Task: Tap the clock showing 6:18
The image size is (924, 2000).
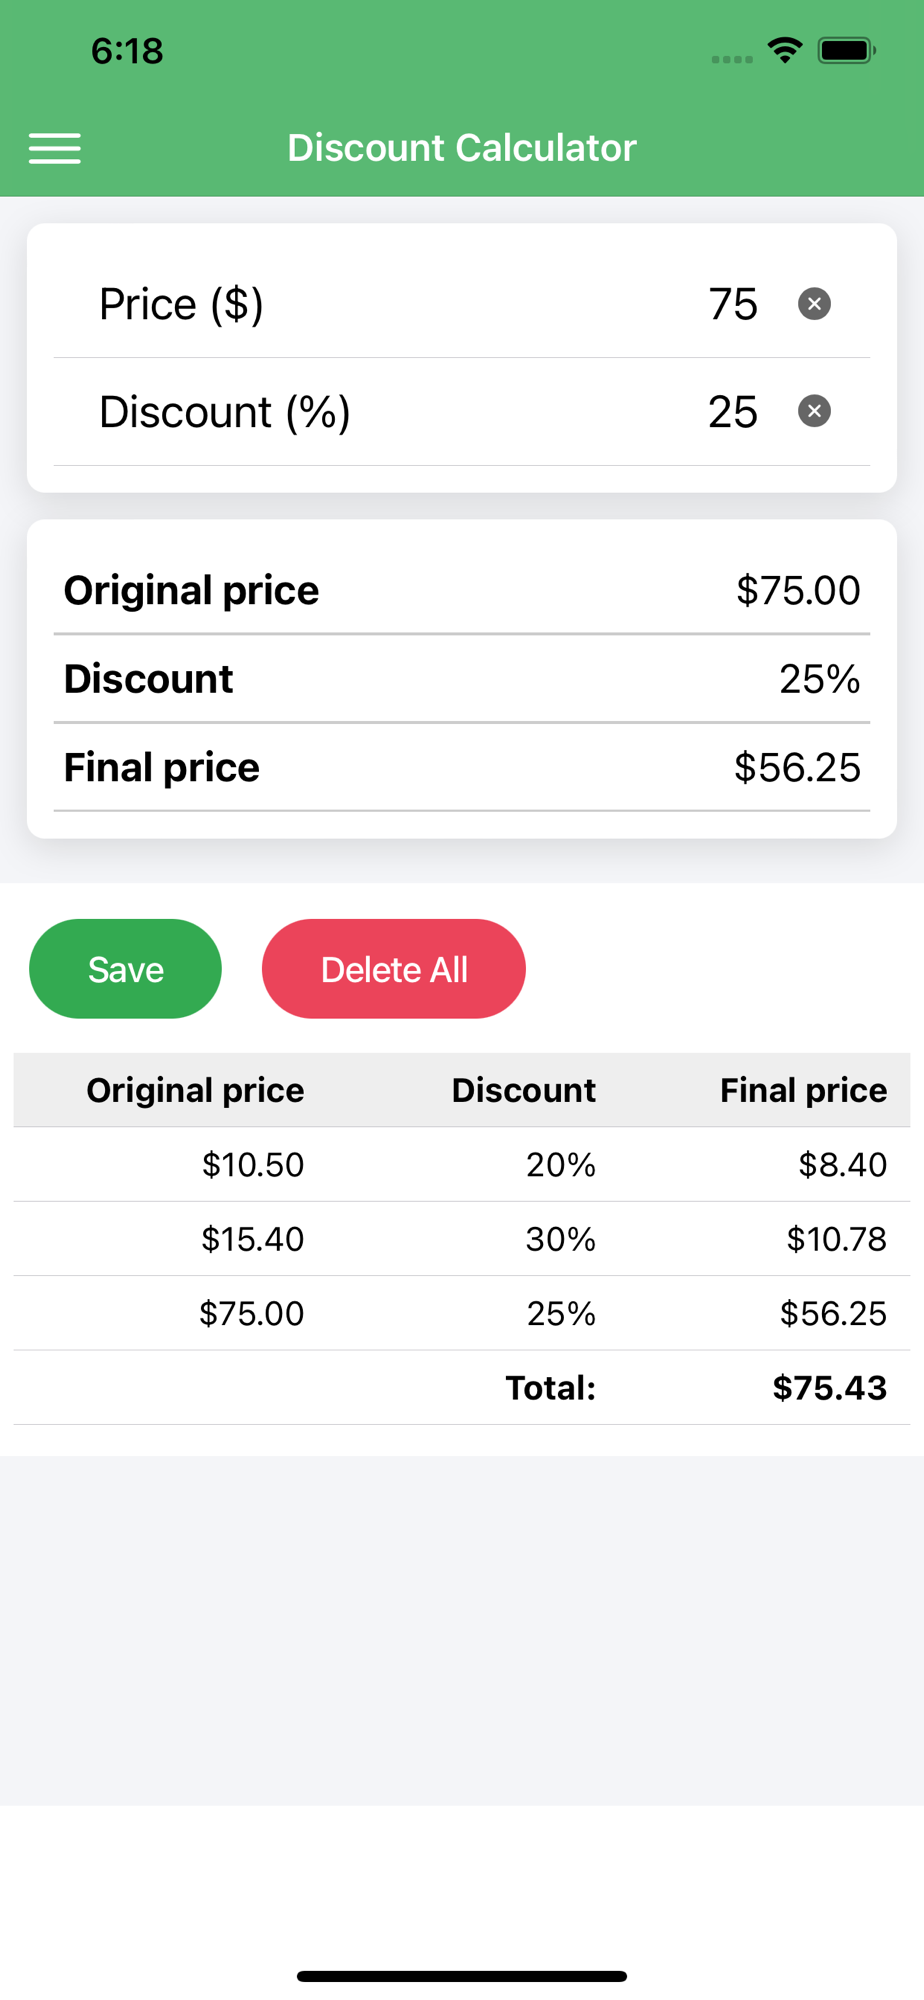Action: [127, 51]
